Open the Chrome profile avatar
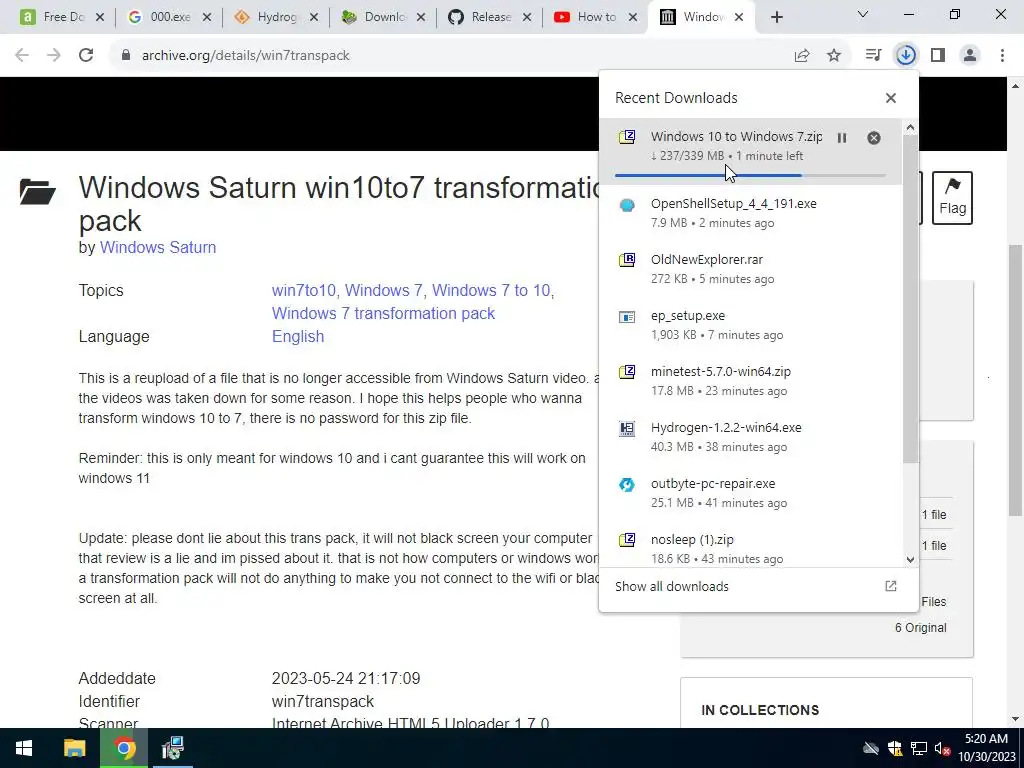The height and width of the screenshot is (768, 1024). click(x=970, y=56)
